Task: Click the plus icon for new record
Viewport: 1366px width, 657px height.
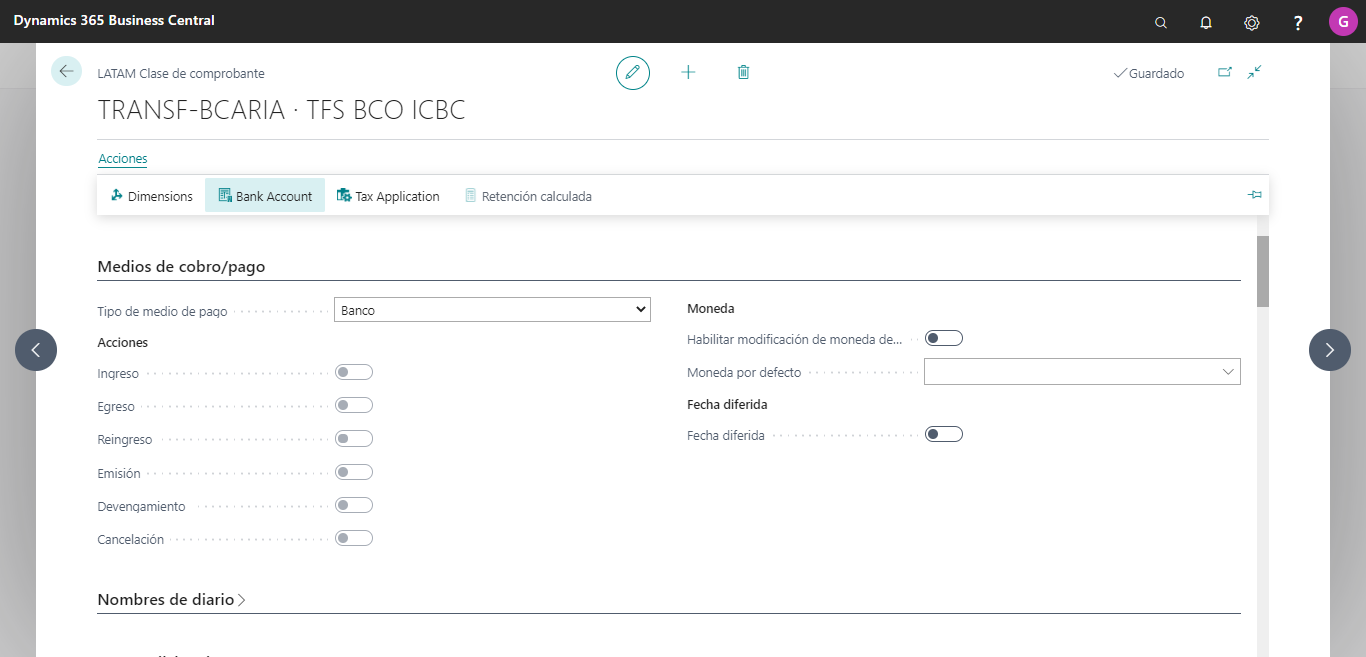Action: 688,73
